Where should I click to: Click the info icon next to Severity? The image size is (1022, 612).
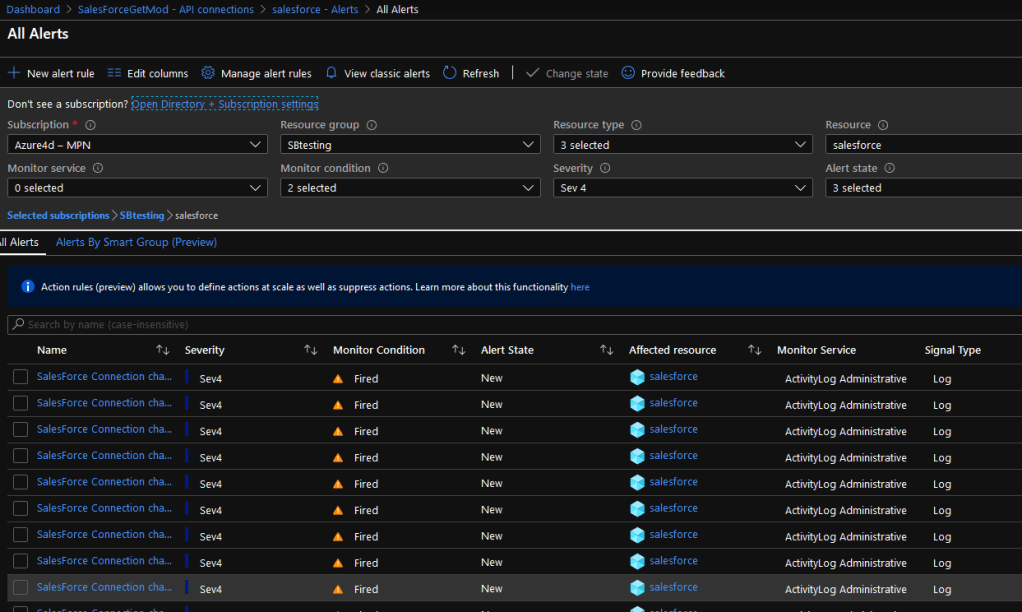click(x=603, y=168)
